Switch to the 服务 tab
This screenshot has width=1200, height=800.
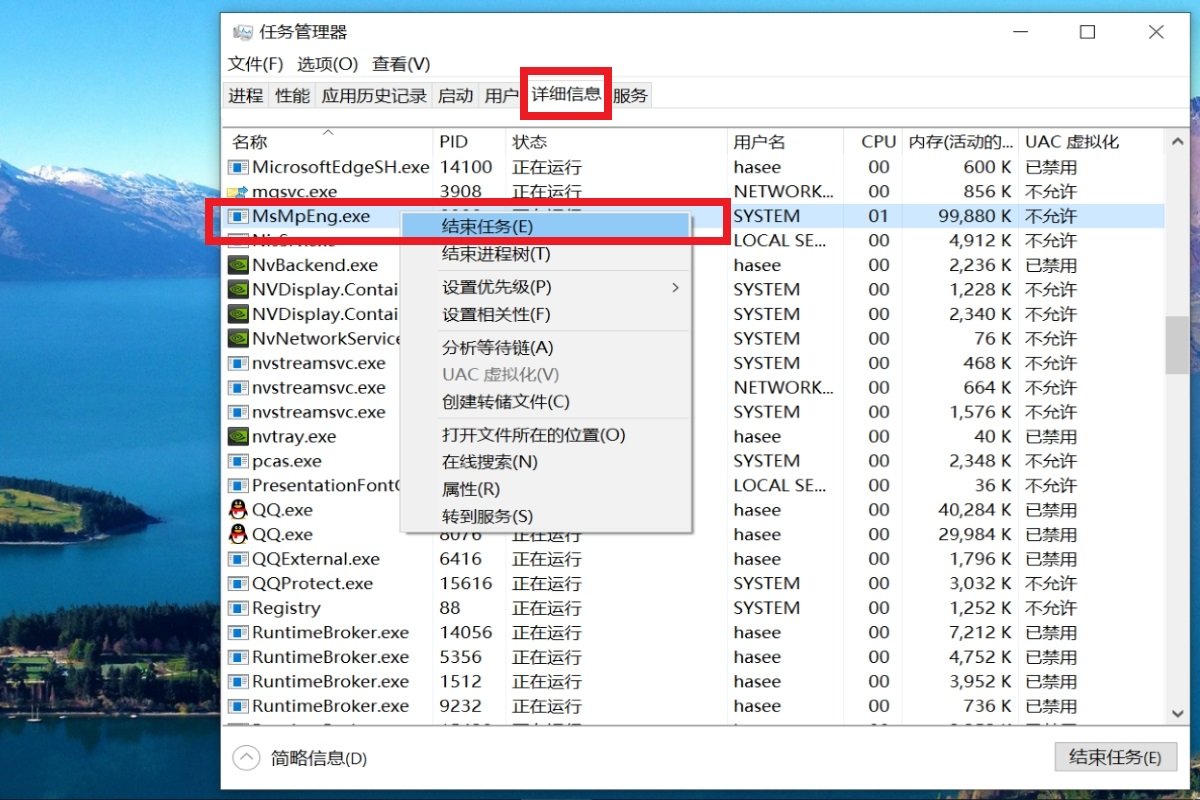[631, 95]
